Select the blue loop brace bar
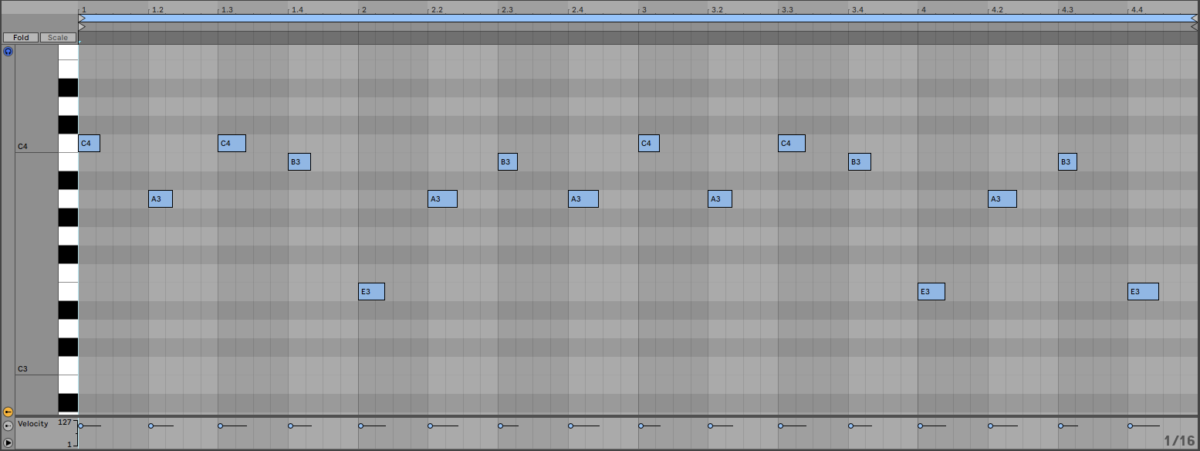Viewport: 1200px width, 451px height. click(639, 18)
